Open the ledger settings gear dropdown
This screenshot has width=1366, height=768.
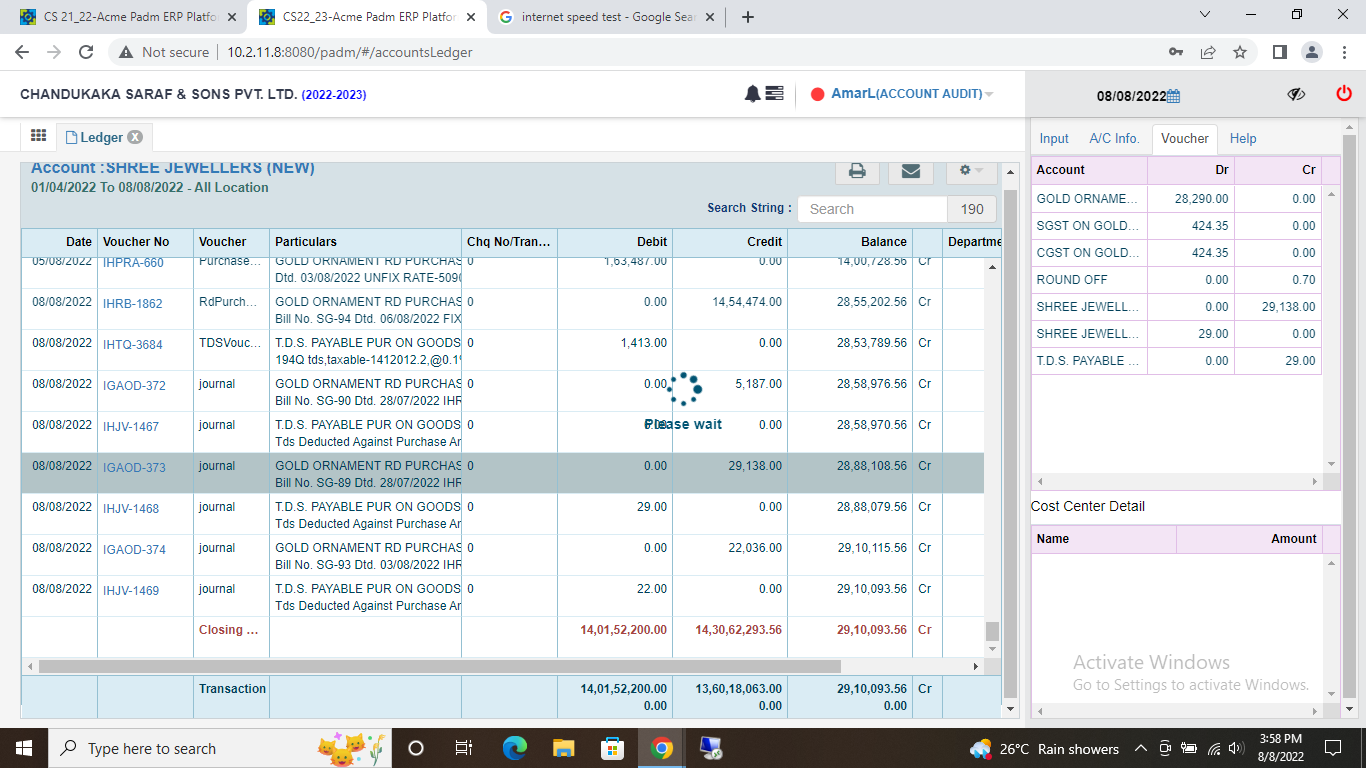coord(971,171)
